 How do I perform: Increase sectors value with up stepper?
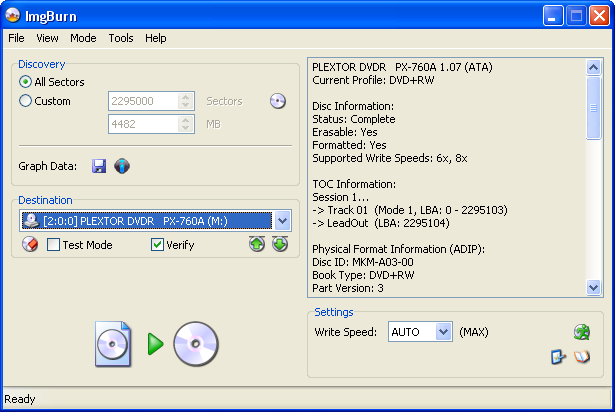click(x=186, y=97)
